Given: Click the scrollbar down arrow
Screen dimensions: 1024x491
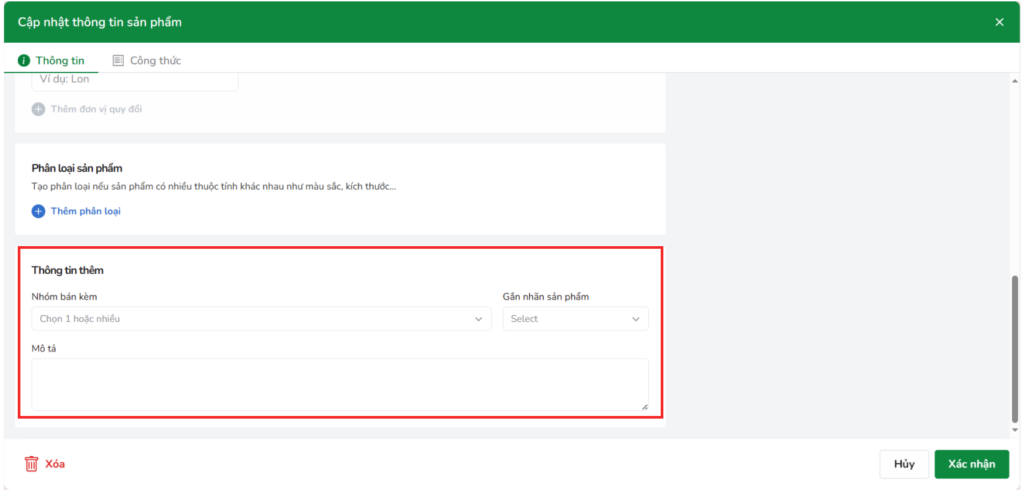Looking at the screenshot, I should click(x=1014, y=430).
